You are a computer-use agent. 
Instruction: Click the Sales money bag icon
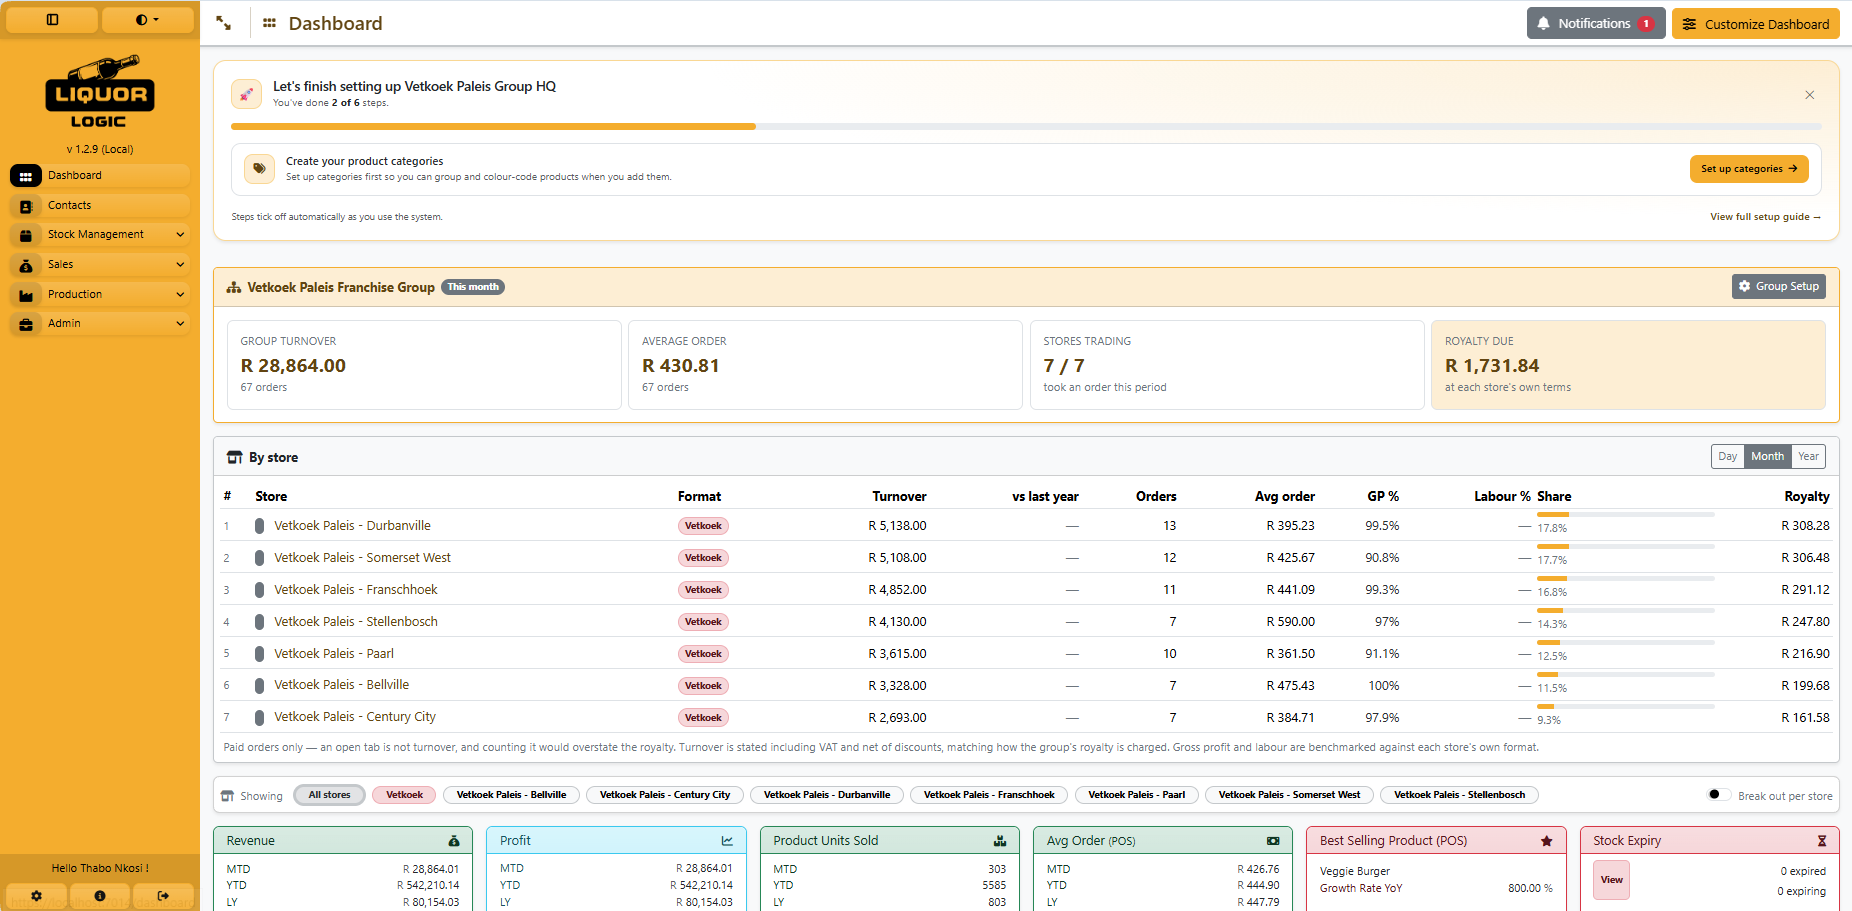(26, 266)
